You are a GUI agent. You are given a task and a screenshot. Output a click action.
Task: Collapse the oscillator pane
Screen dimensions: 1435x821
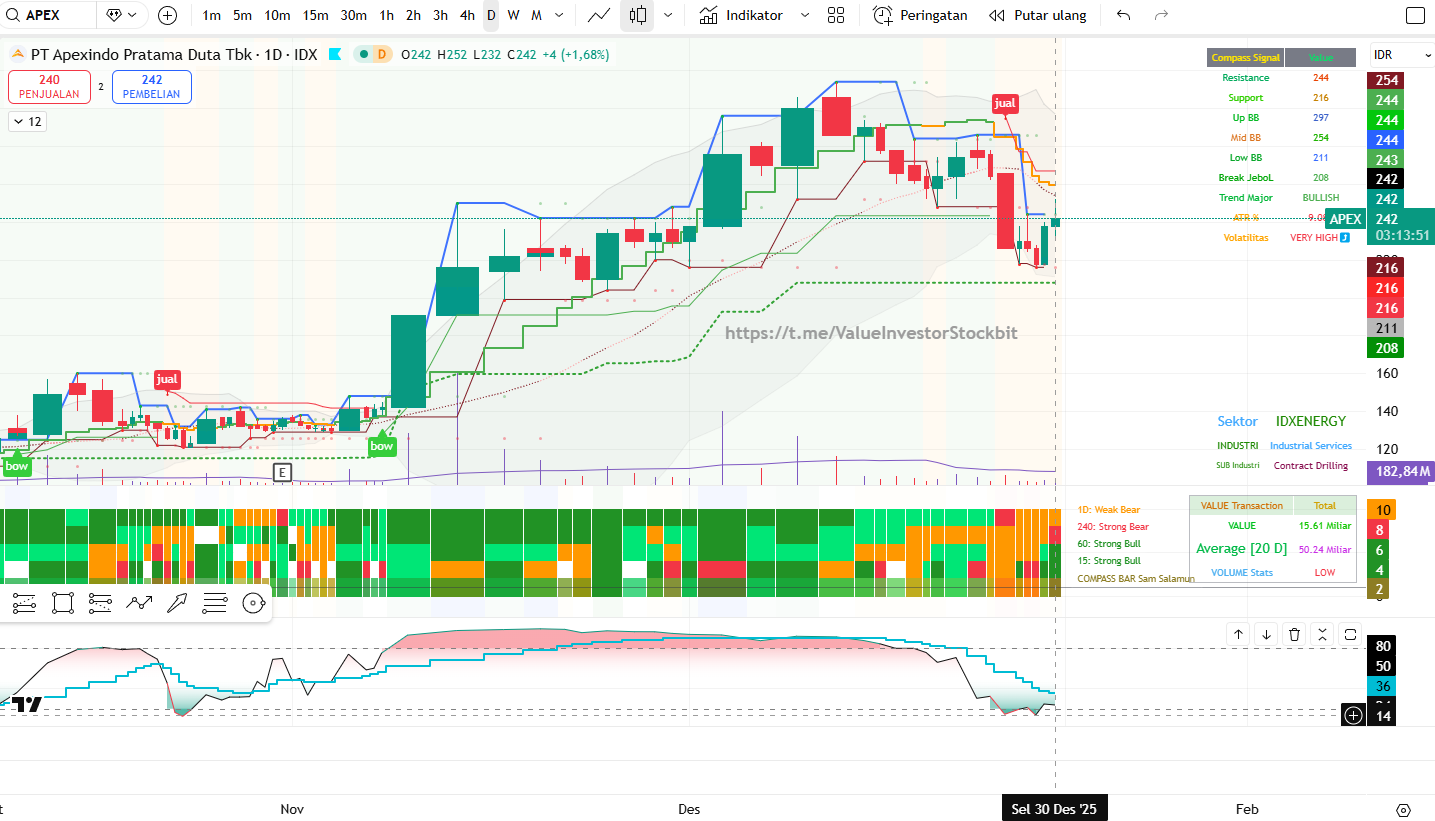[1322, 634]
